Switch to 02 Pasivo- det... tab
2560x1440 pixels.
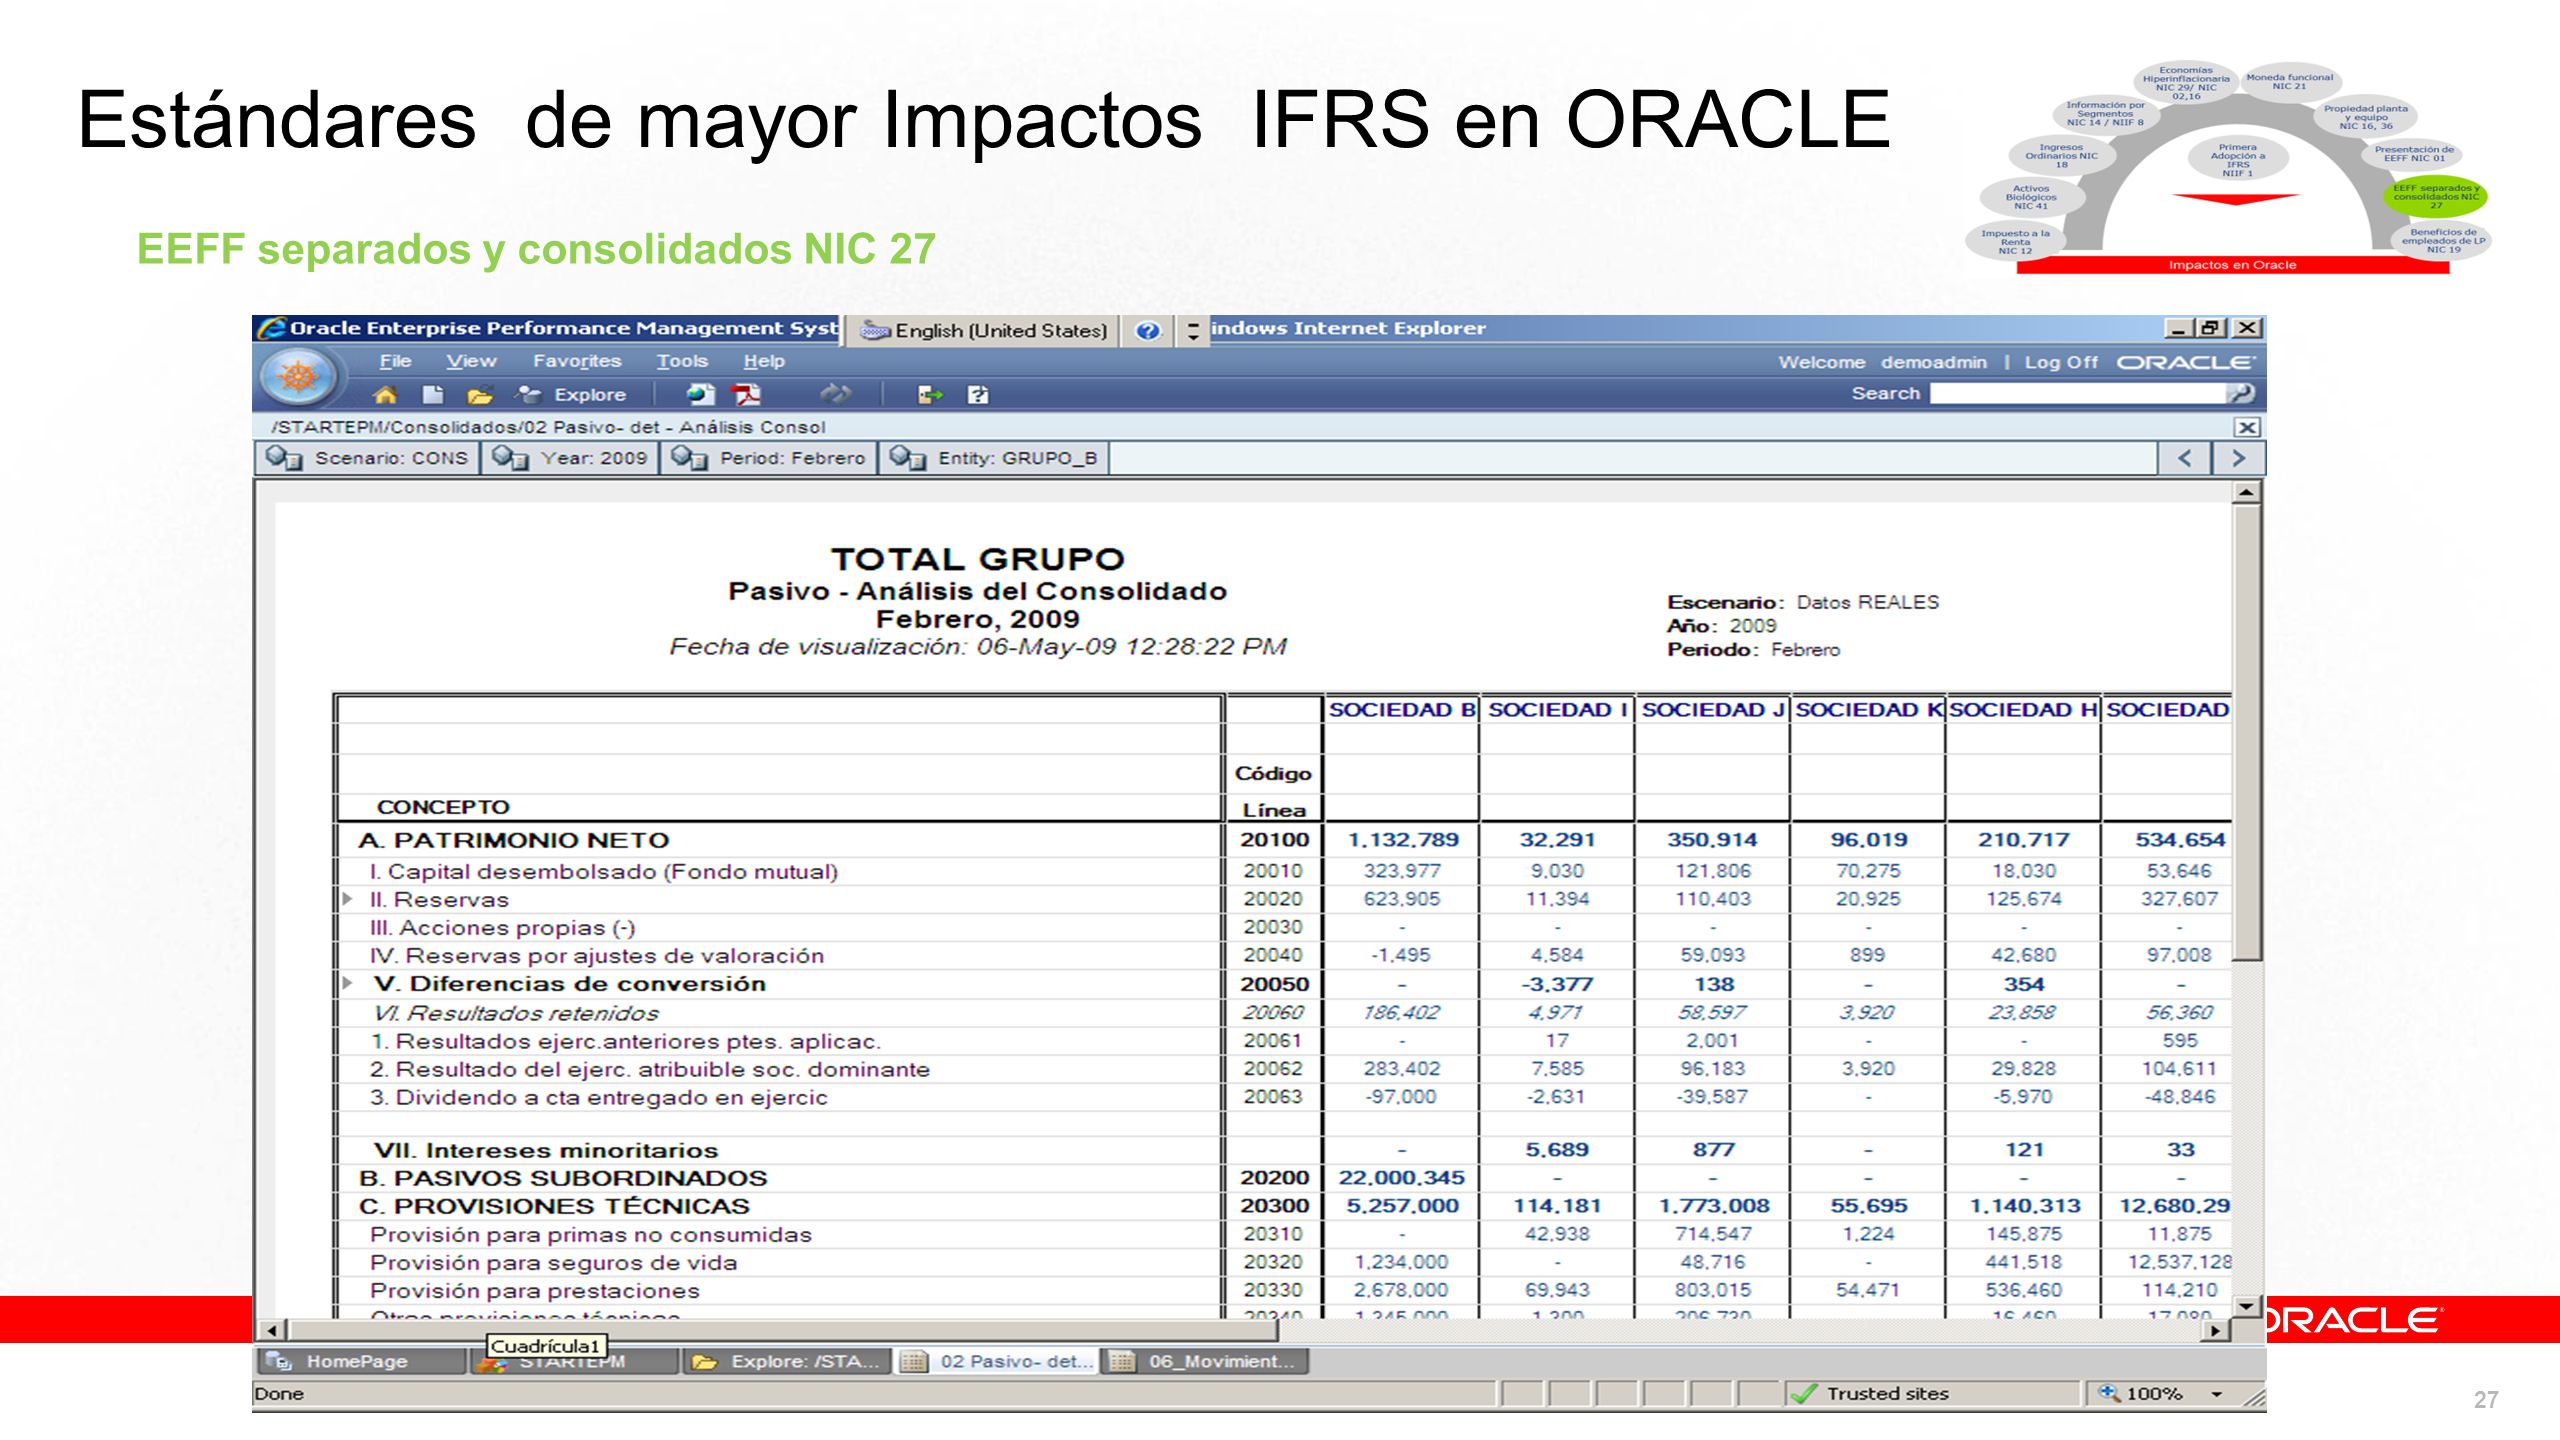(x=996, y=1361)
